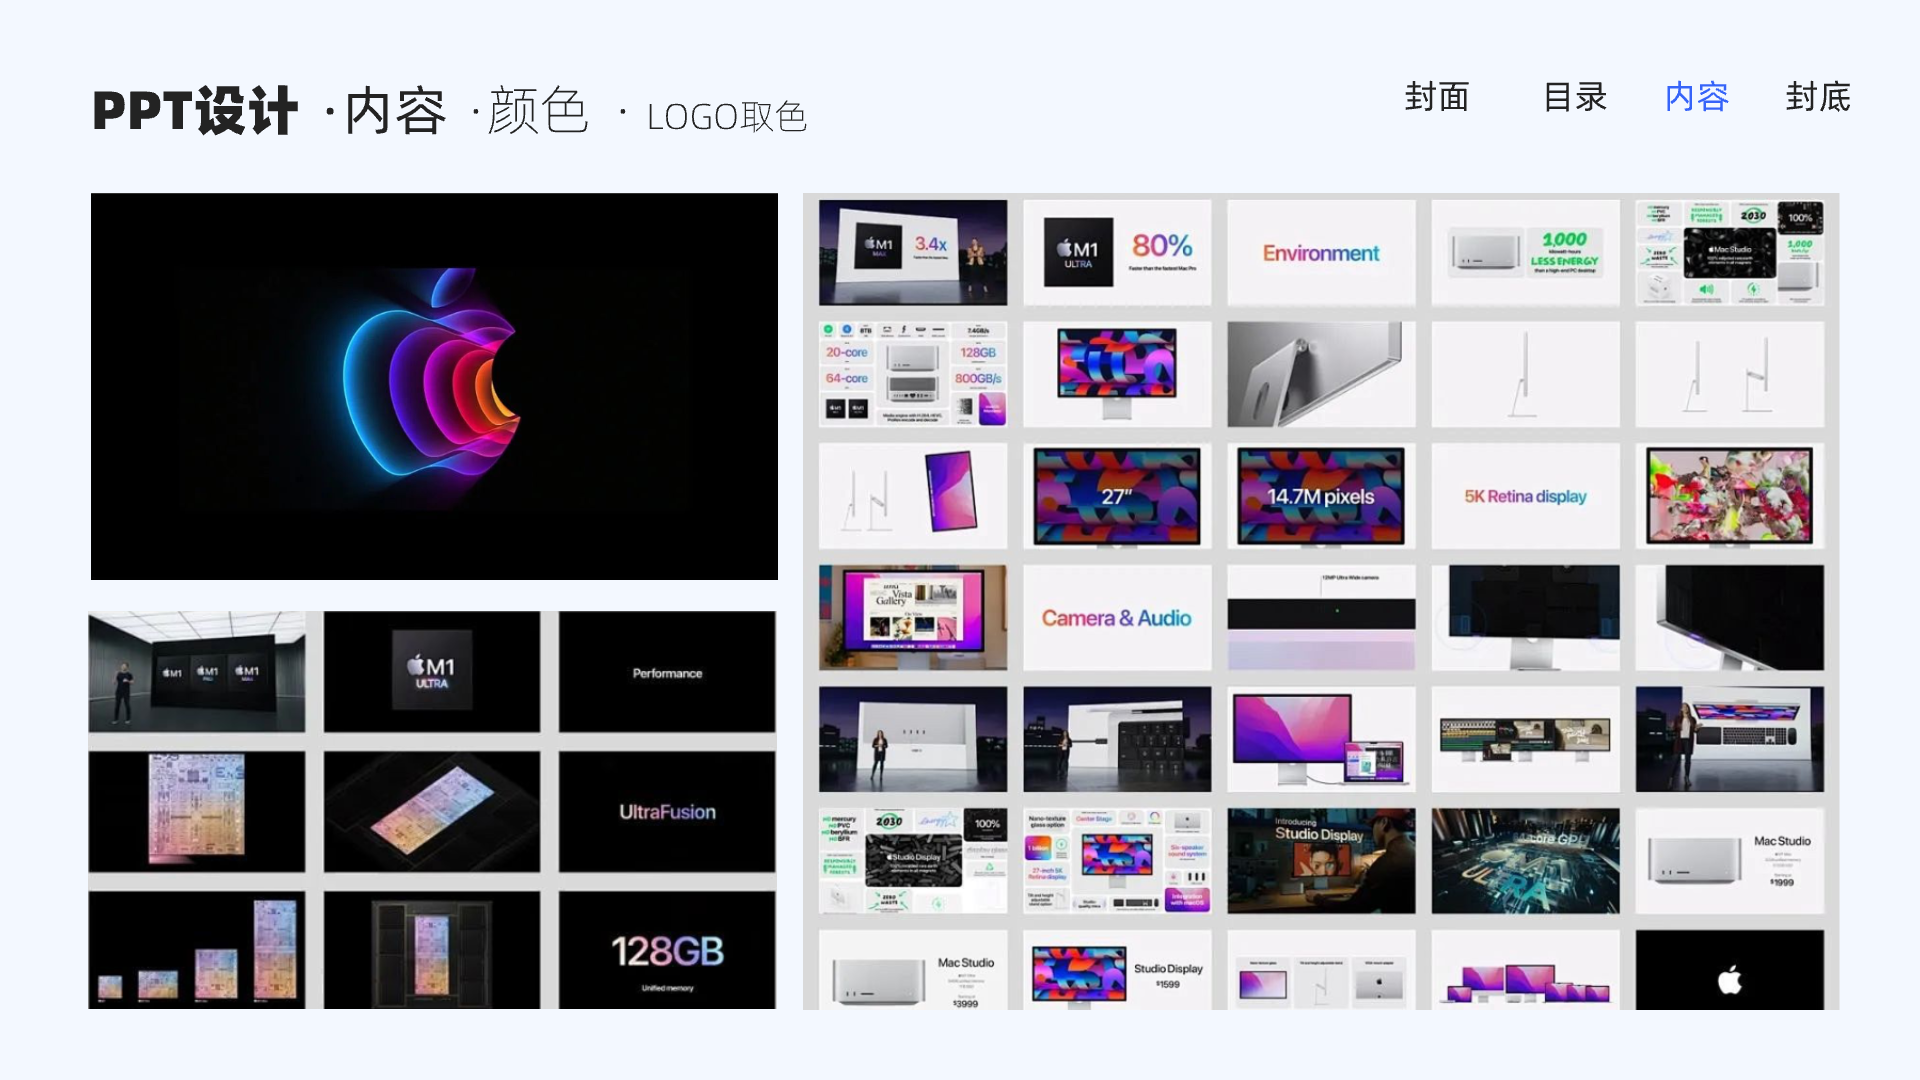Select the thumbnail with four growing chip dies
This screenshot has width=1920, height=1080.
197,951
